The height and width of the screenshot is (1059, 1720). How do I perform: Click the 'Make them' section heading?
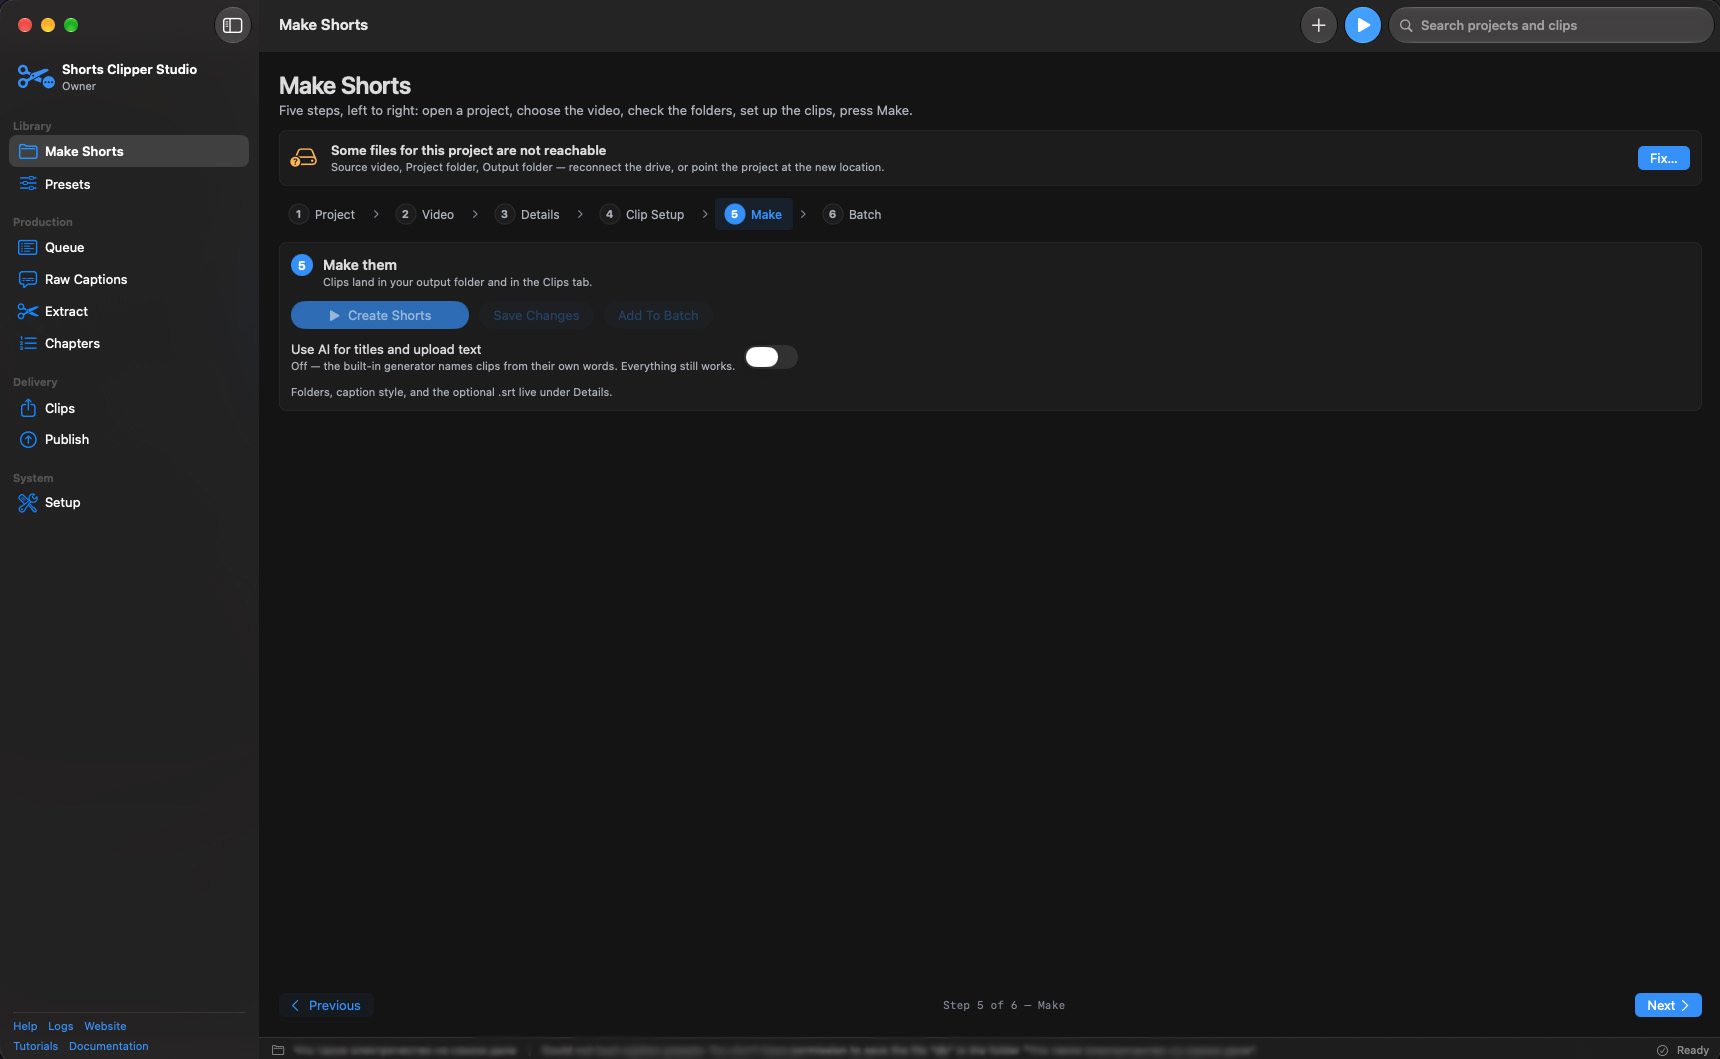point(360,265)
